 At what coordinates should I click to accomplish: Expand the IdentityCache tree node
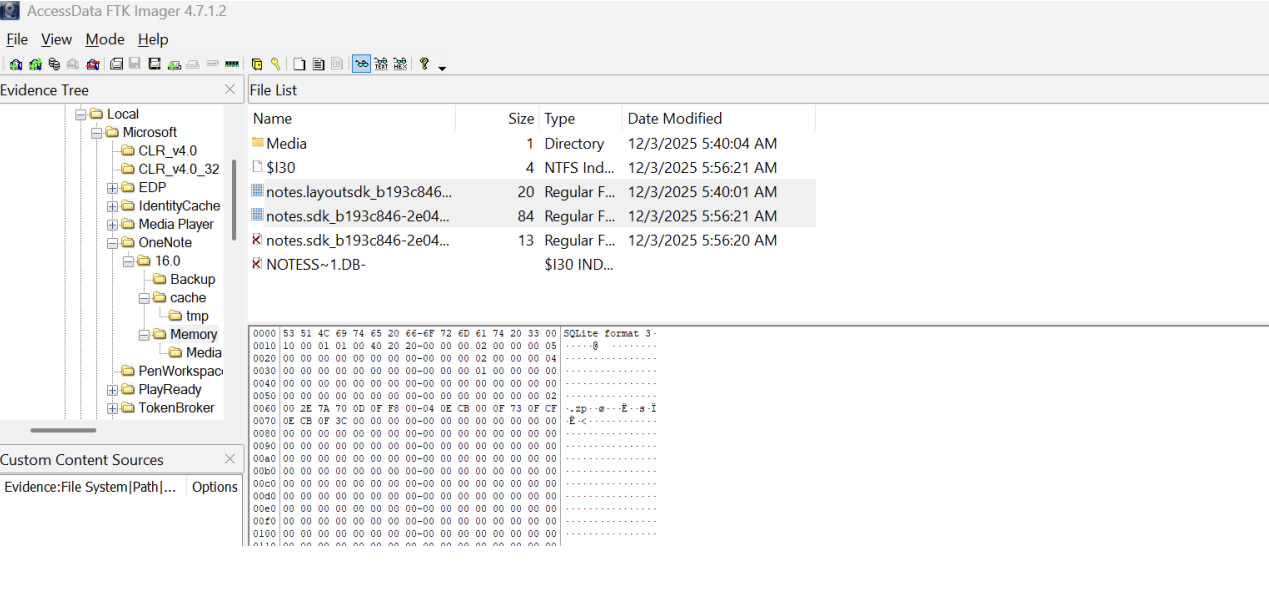pos(114,205)
